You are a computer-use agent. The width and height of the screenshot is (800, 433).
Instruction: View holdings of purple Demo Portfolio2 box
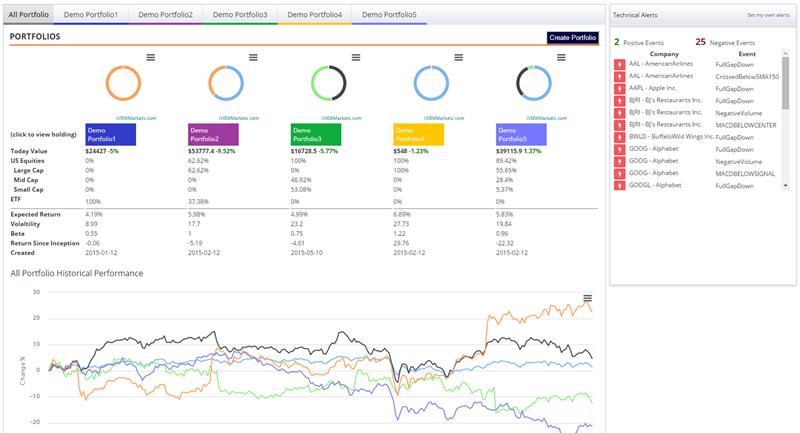[213, 135]
